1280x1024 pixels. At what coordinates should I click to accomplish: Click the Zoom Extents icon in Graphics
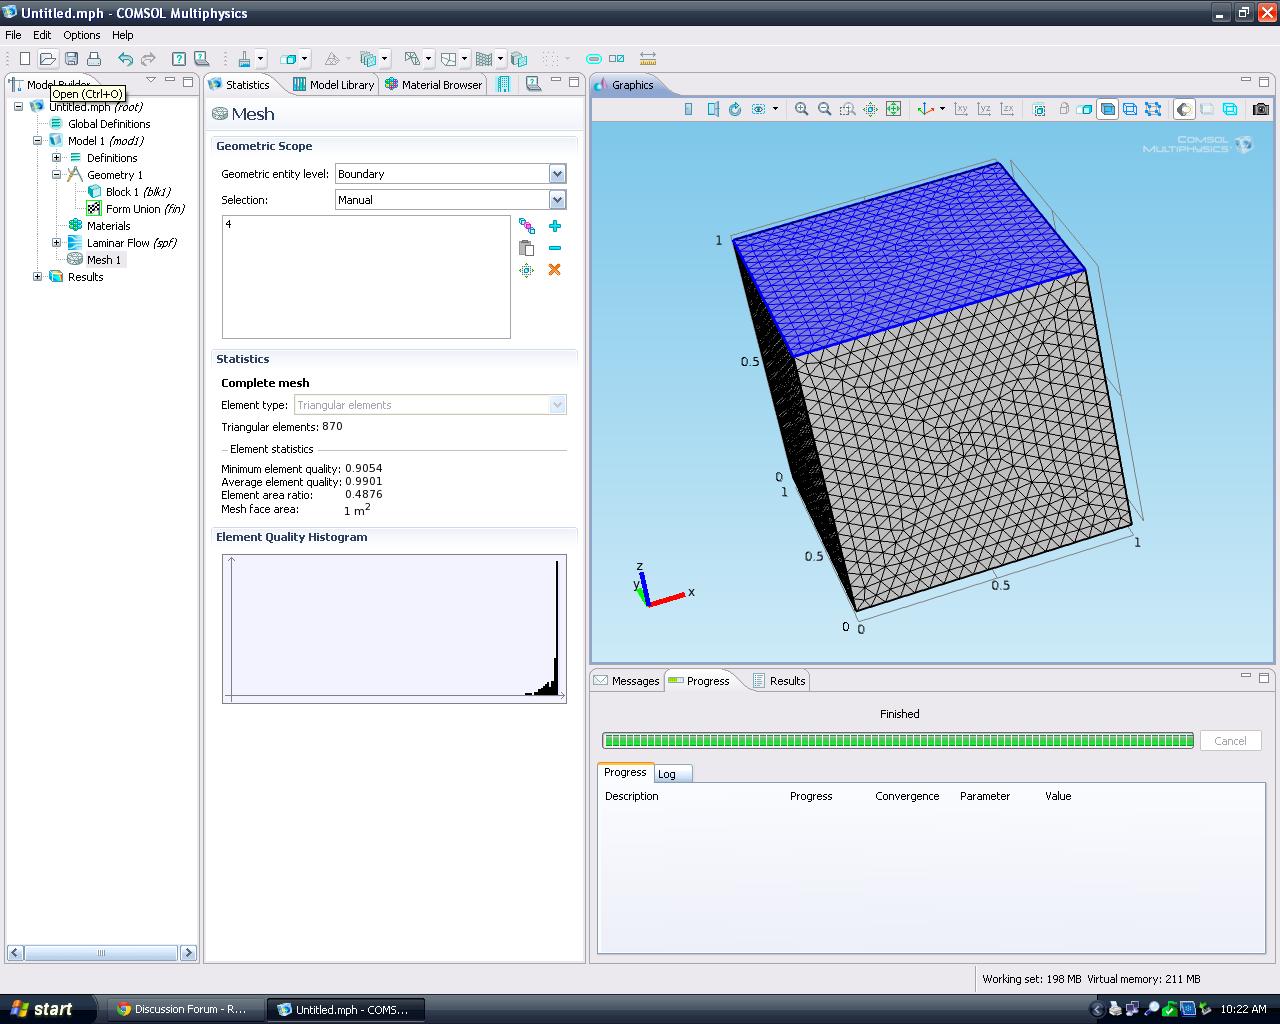pyautogui.click(x=893, y=109)
